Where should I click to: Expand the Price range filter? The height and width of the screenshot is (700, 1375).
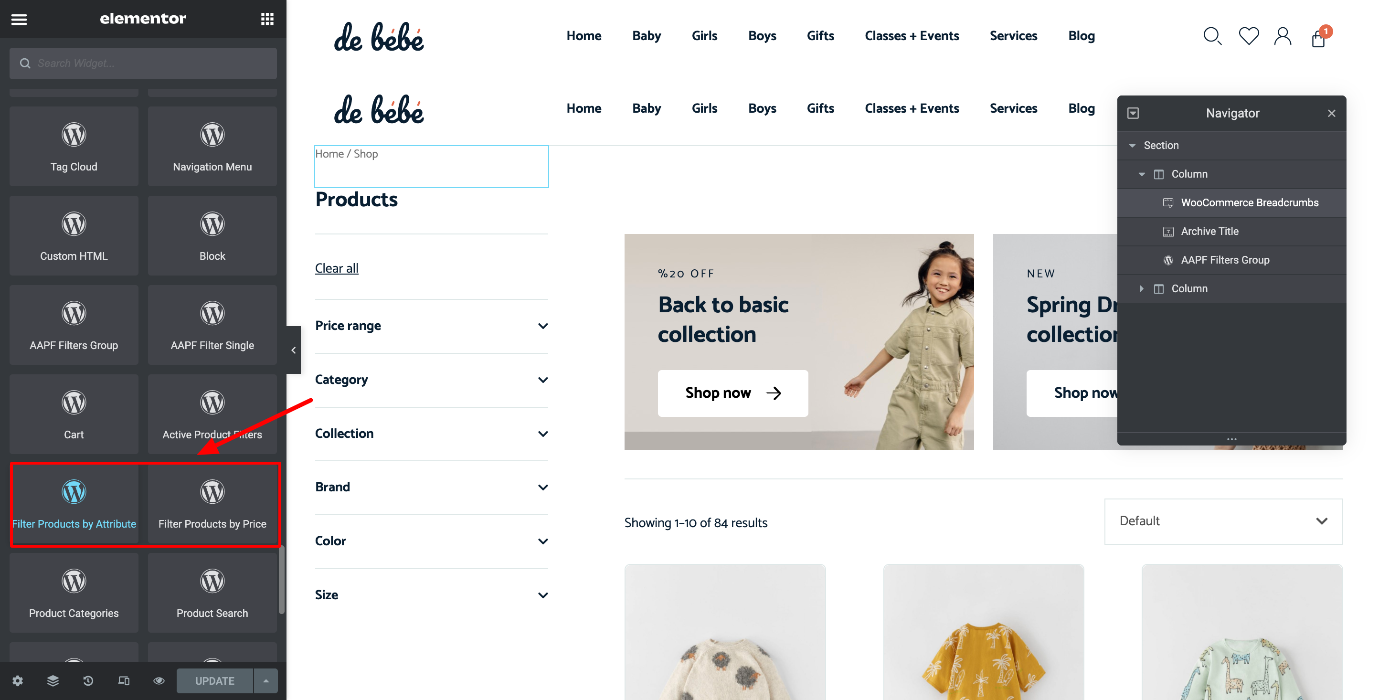[x=431, y=326]
